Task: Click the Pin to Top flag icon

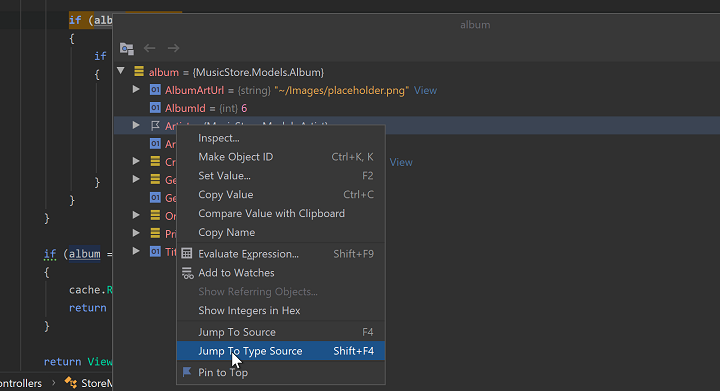Action: (x=186, y=372)
